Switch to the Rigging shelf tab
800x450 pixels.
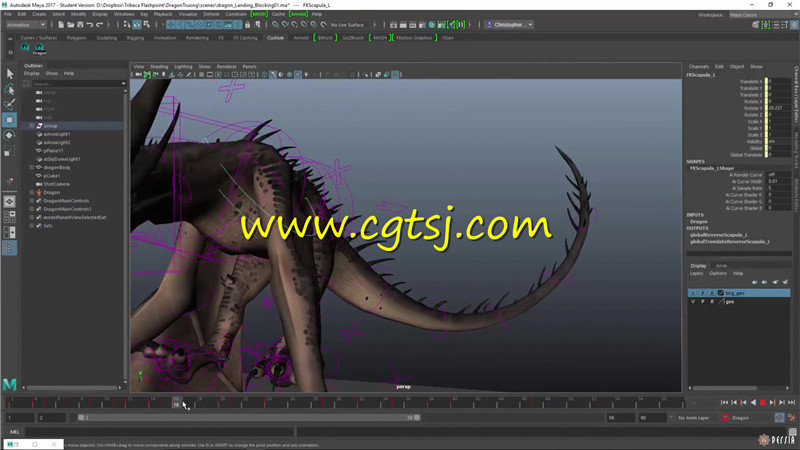[x=135, y=38]
